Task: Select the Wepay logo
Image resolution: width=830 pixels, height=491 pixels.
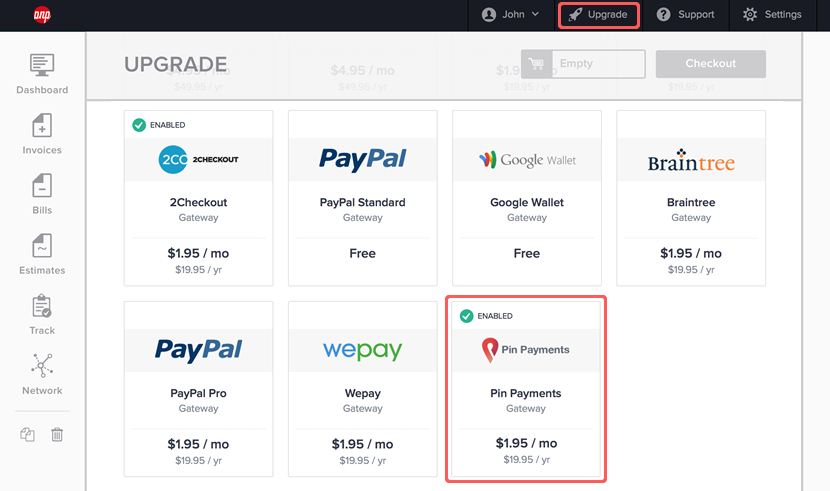Action: (x=363, y=350)
